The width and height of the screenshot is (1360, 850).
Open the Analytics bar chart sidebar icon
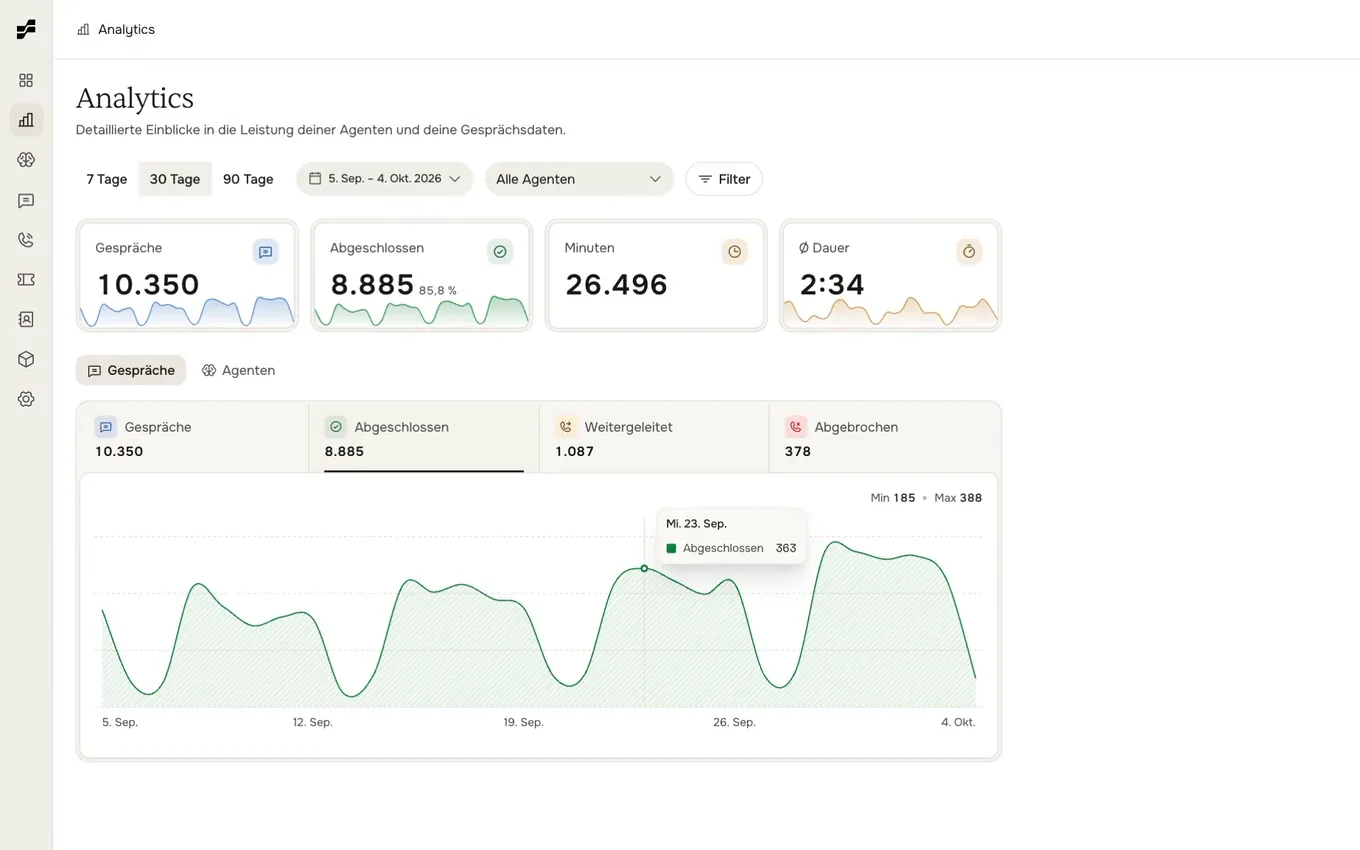tap(26, 120)
